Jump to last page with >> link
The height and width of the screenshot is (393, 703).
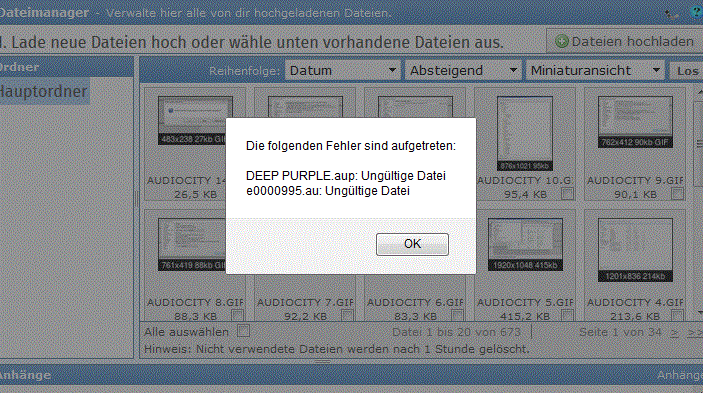point(695,333)
